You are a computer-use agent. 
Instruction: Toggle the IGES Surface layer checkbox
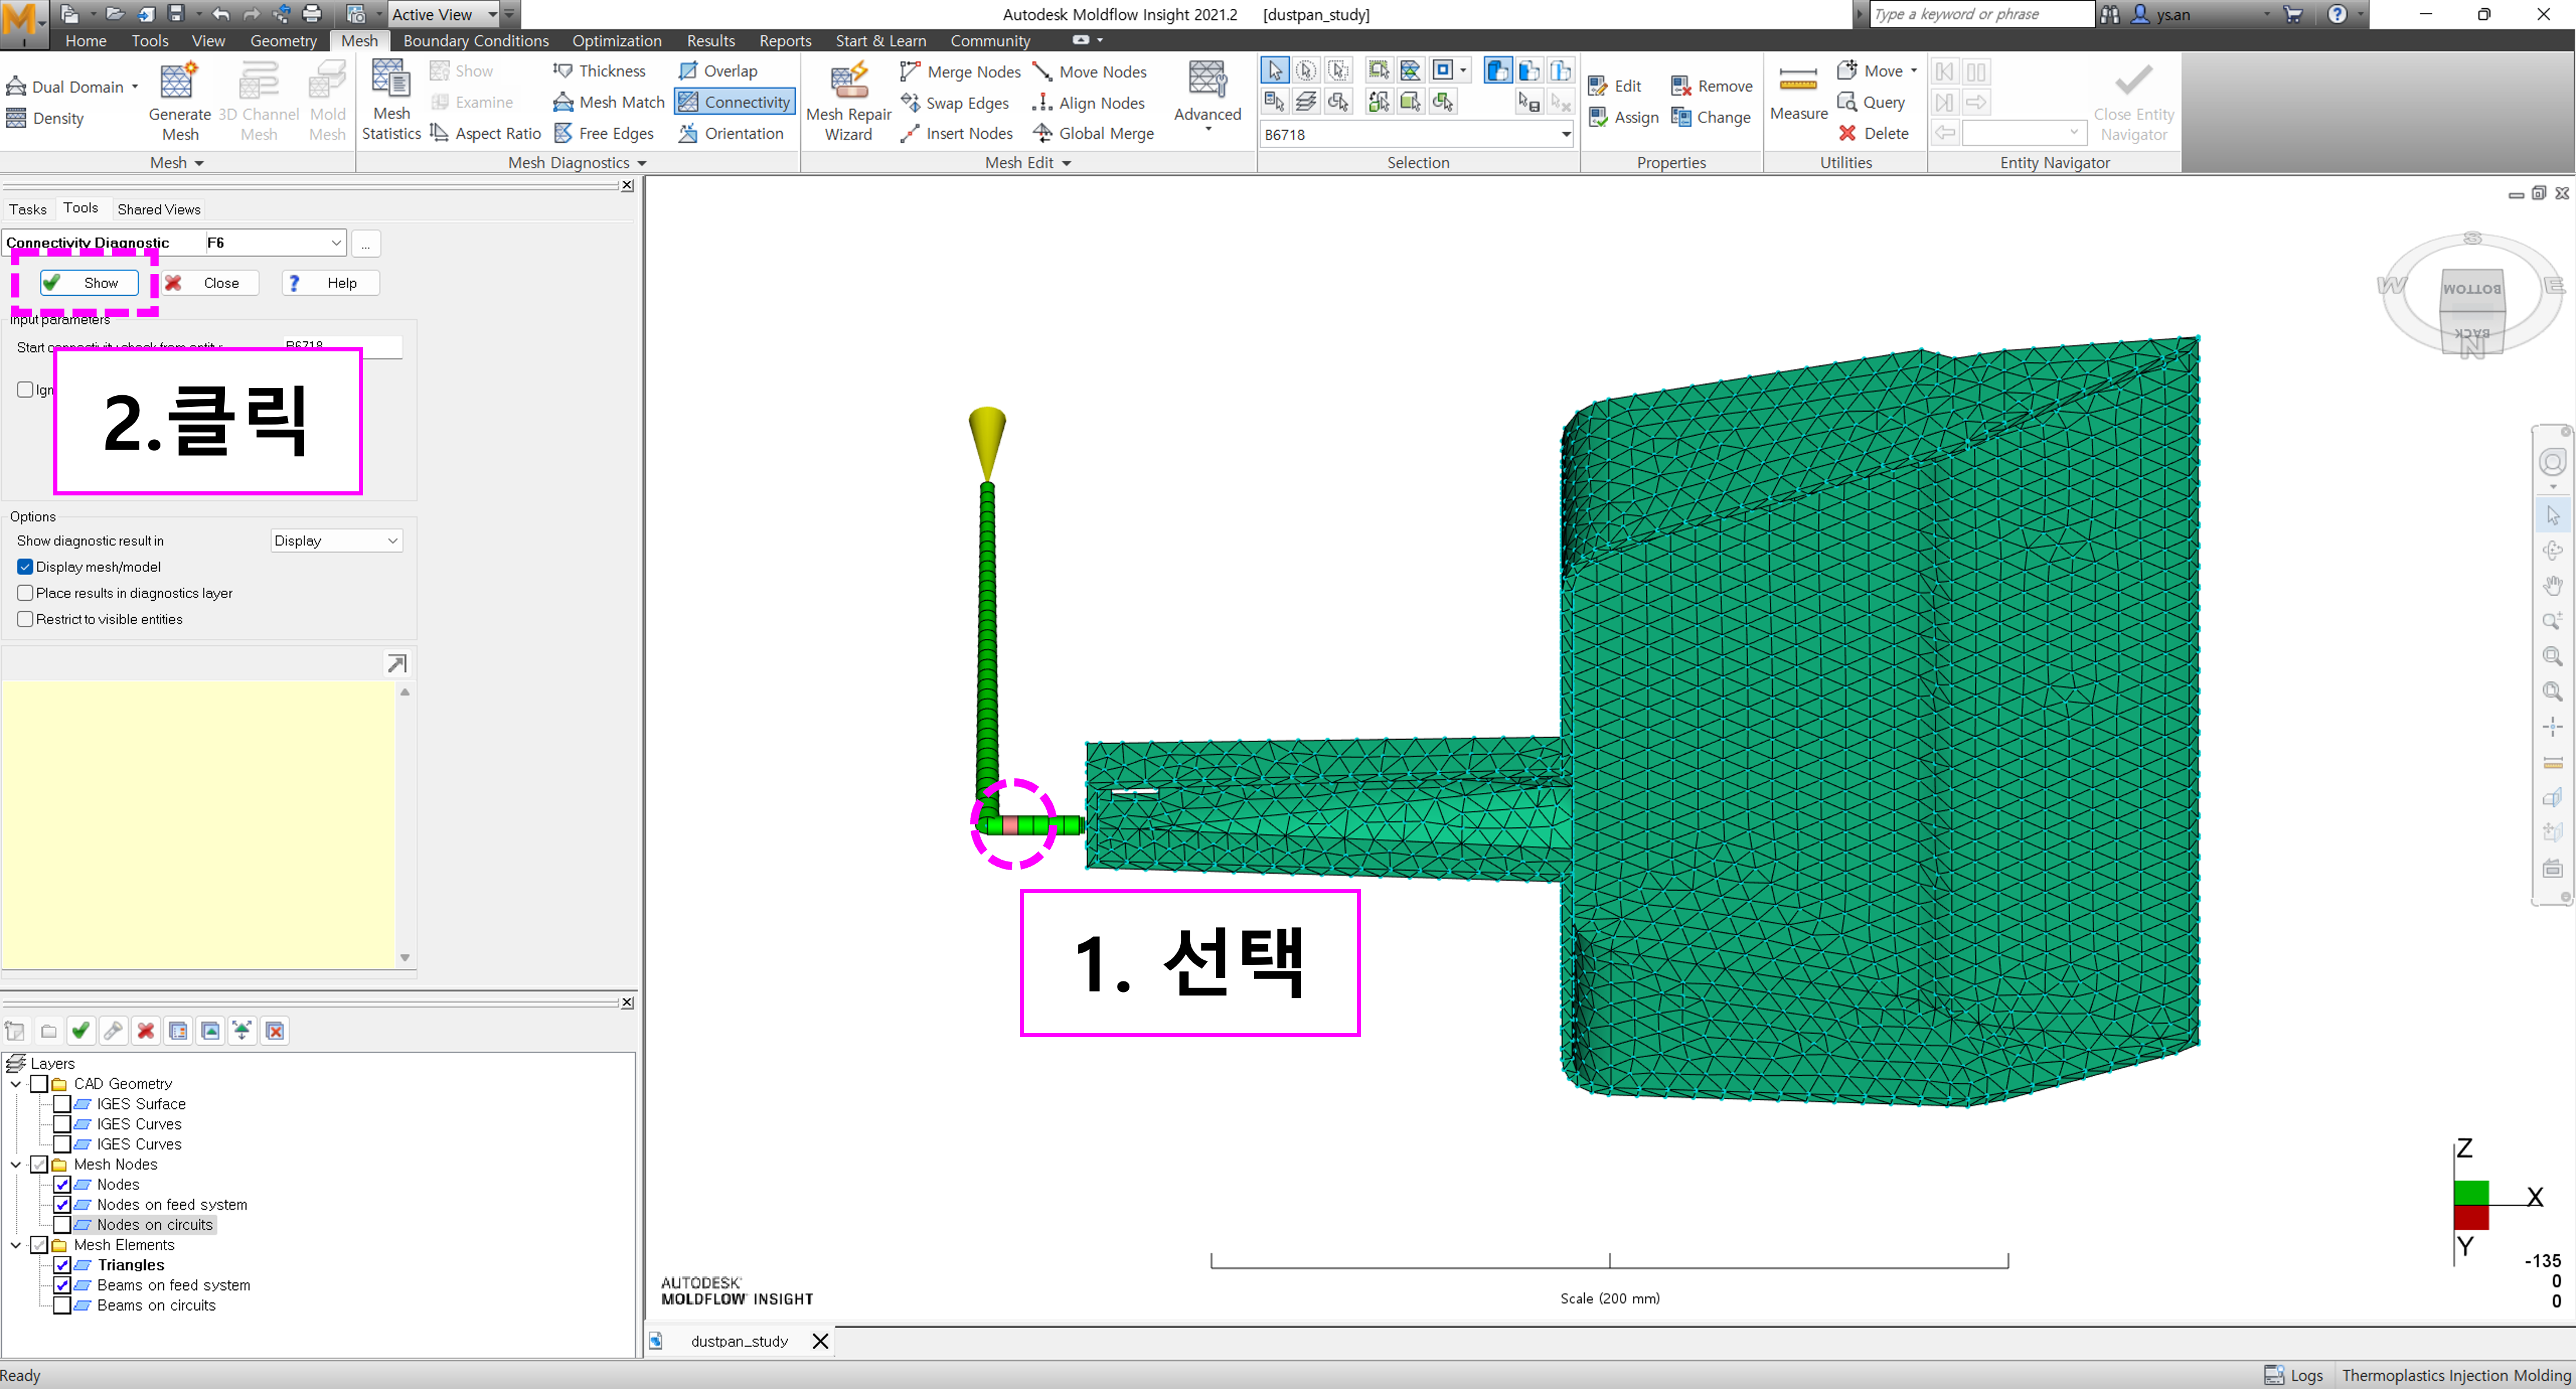[x=62, y=1104]
